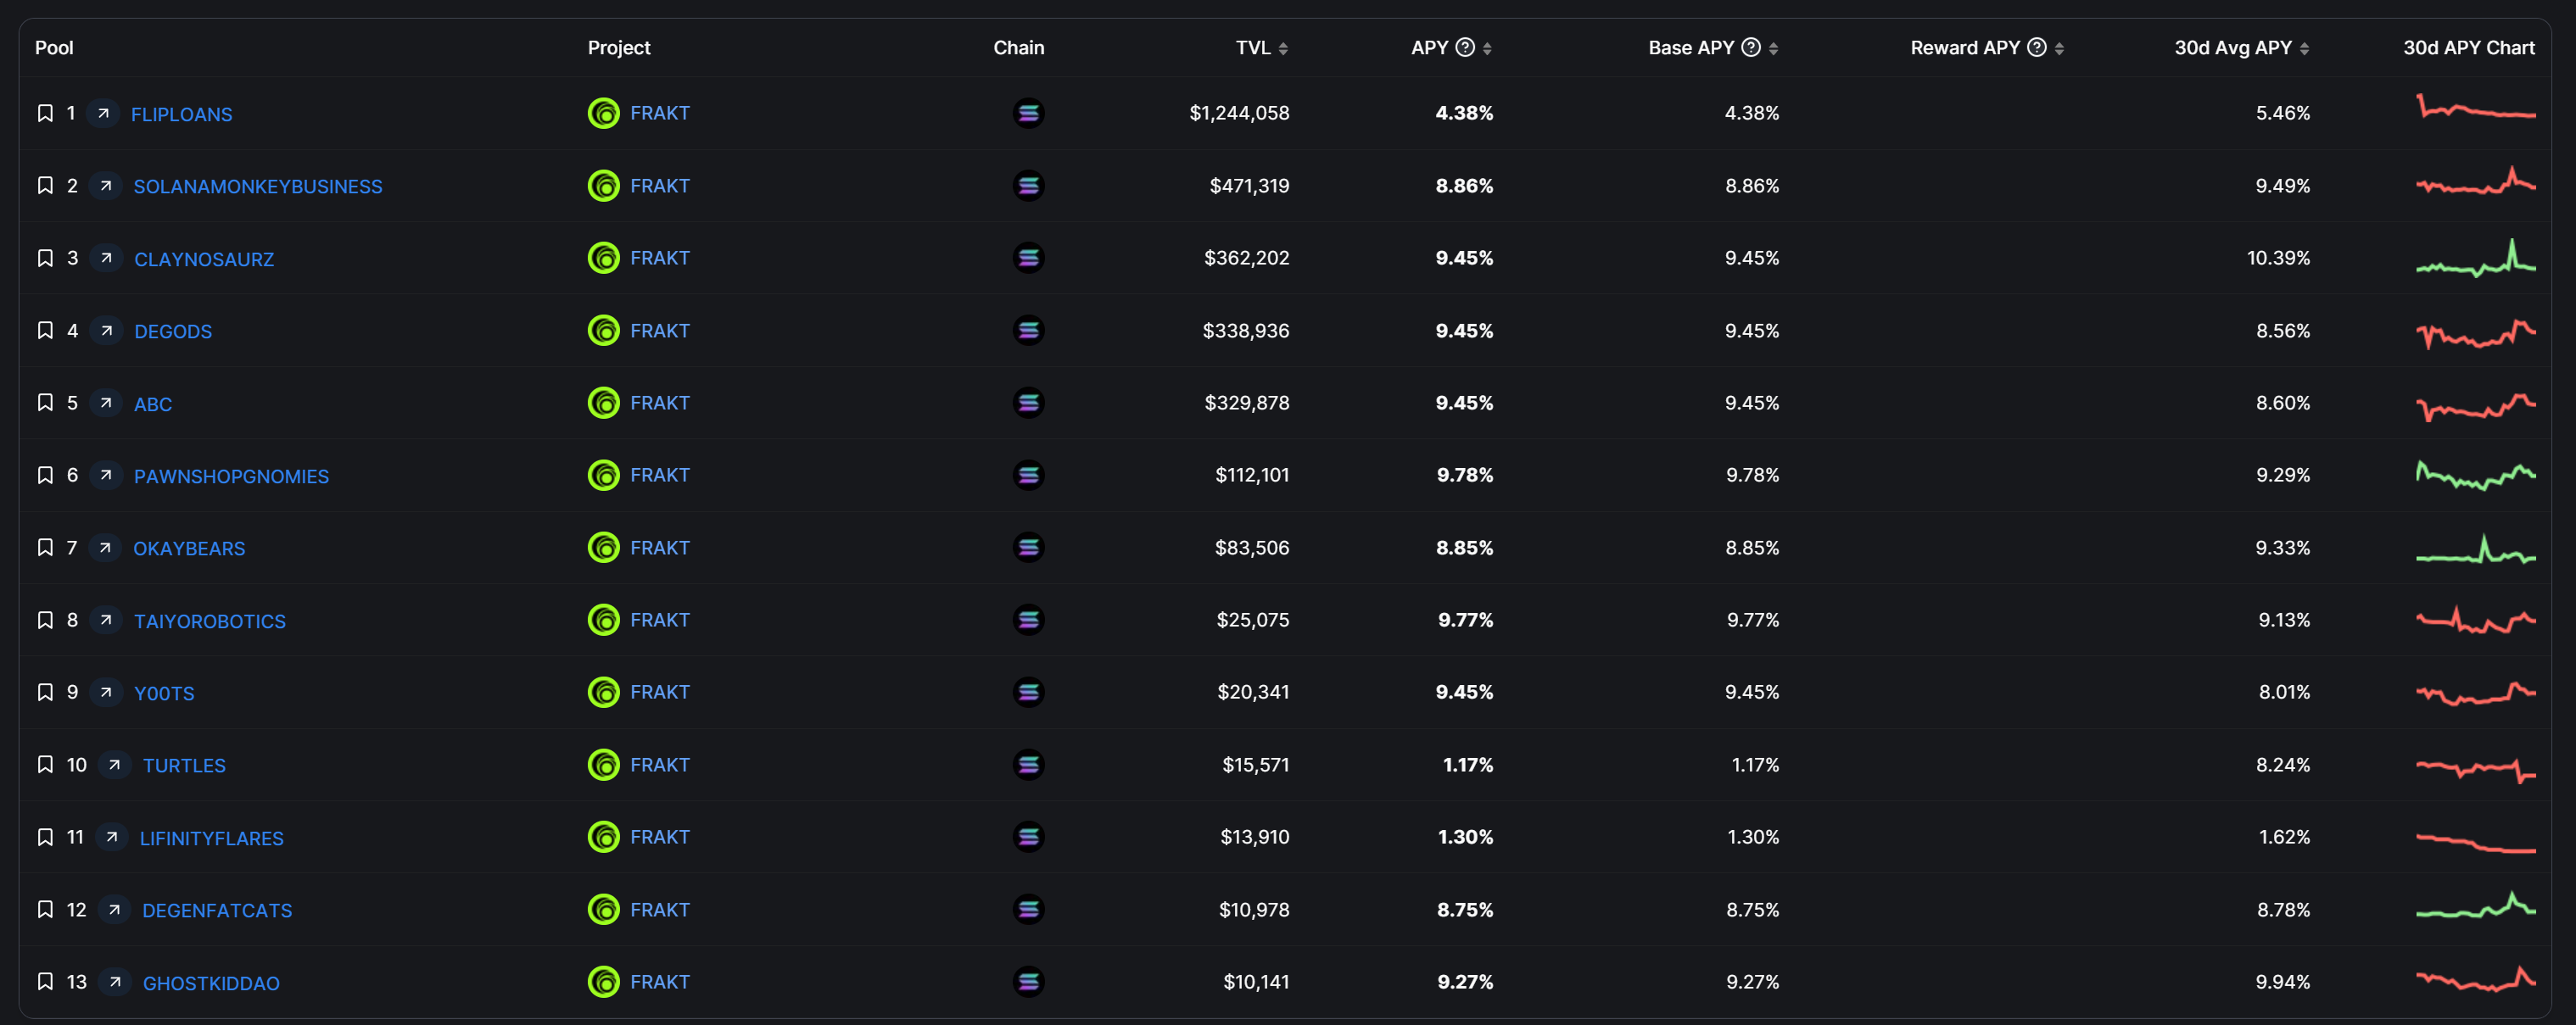
Task: Open external link arrow for FLIPLOANS
Action: 103,113
